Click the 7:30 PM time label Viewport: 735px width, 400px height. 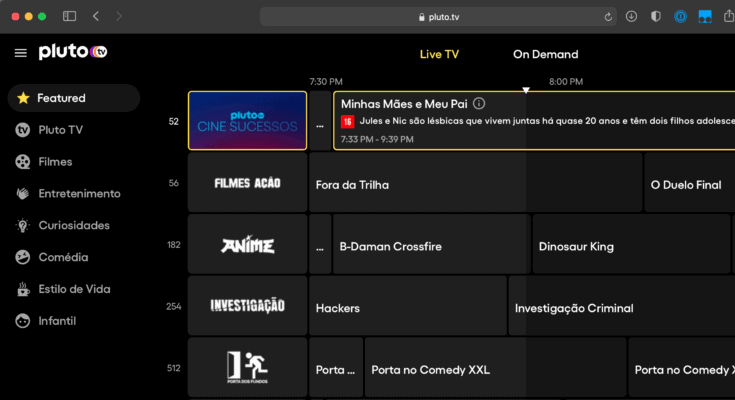(x=326, y=82)
